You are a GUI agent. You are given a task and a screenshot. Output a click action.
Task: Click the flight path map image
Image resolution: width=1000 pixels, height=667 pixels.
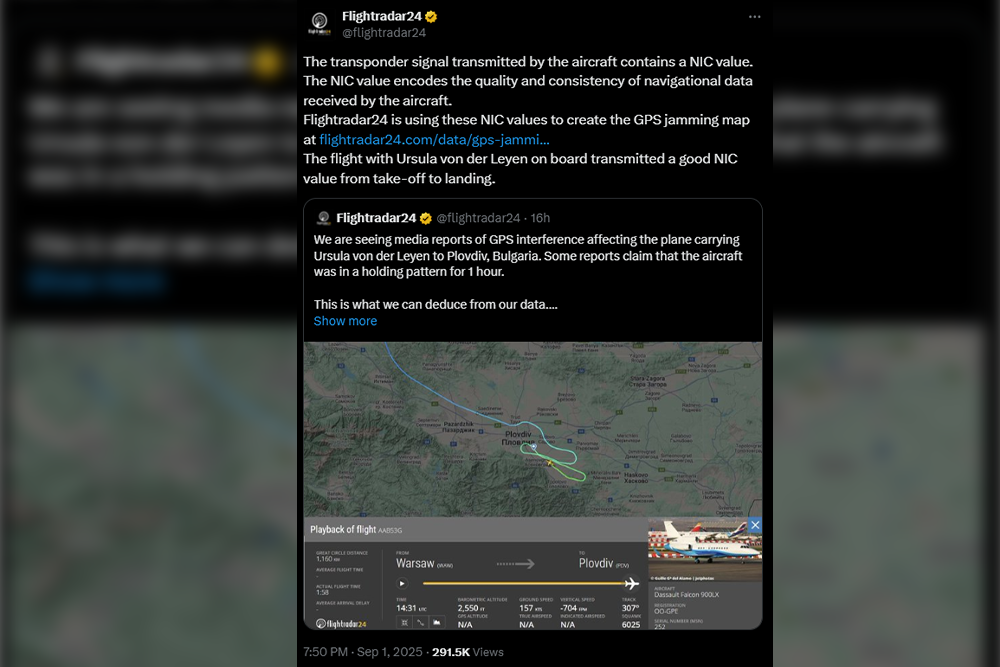(533, 429)
